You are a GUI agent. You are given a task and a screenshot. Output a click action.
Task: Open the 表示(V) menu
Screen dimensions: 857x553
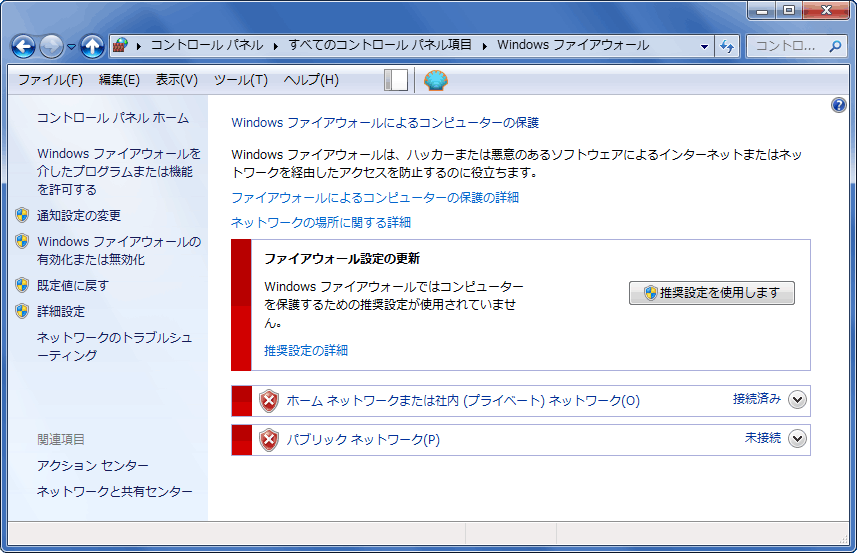[x=177, y=80]
